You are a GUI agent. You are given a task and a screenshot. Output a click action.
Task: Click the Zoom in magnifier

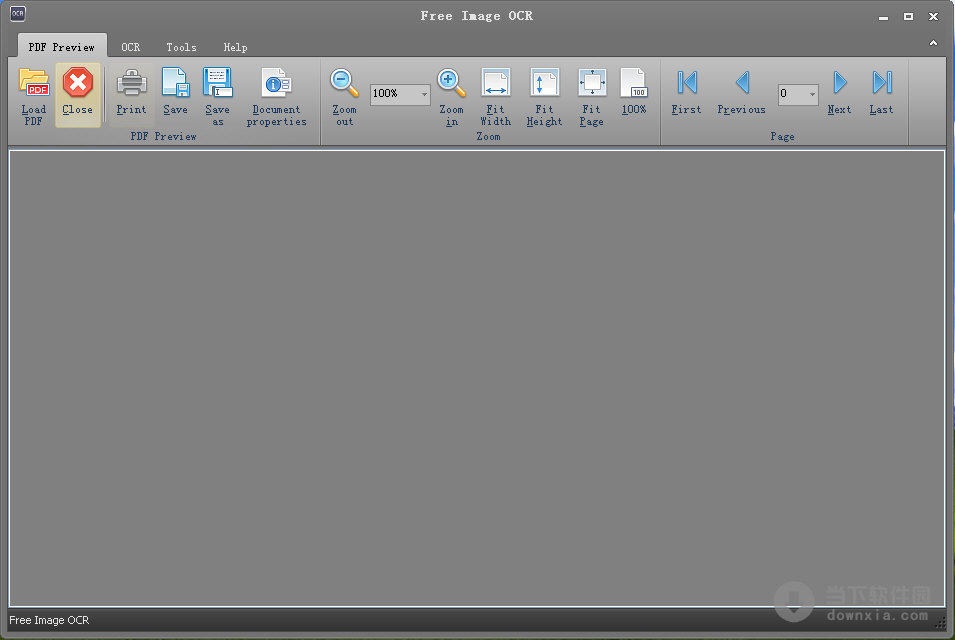[451, 83]
